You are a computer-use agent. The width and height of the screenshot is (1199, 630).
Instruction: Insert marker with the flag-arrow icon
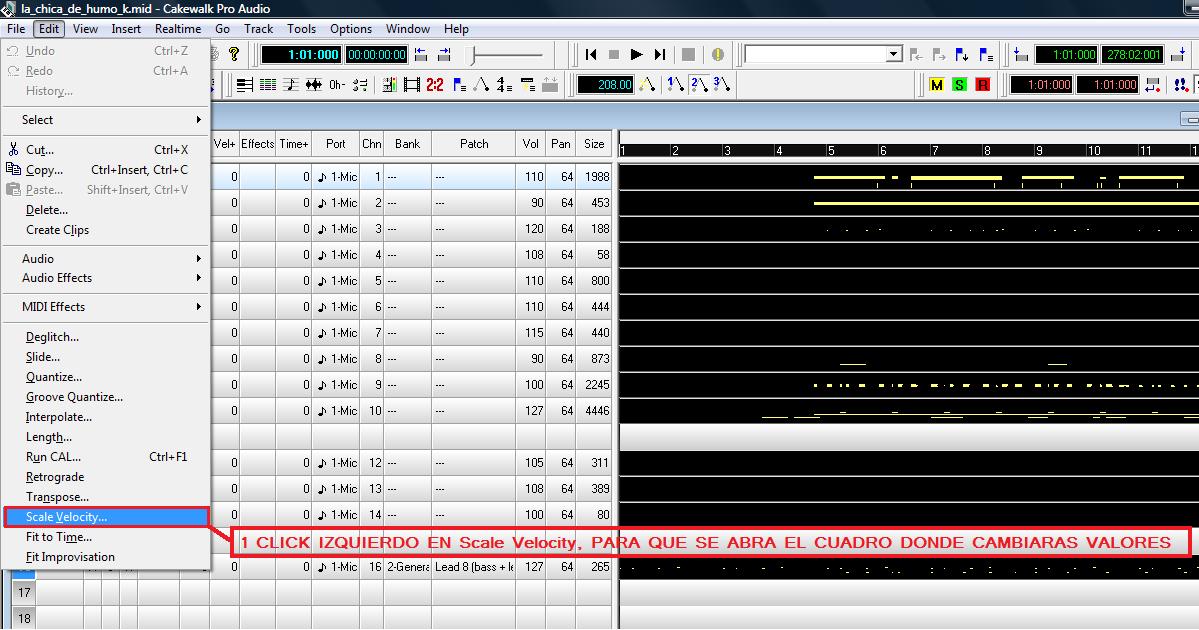[x=962, y=54]
